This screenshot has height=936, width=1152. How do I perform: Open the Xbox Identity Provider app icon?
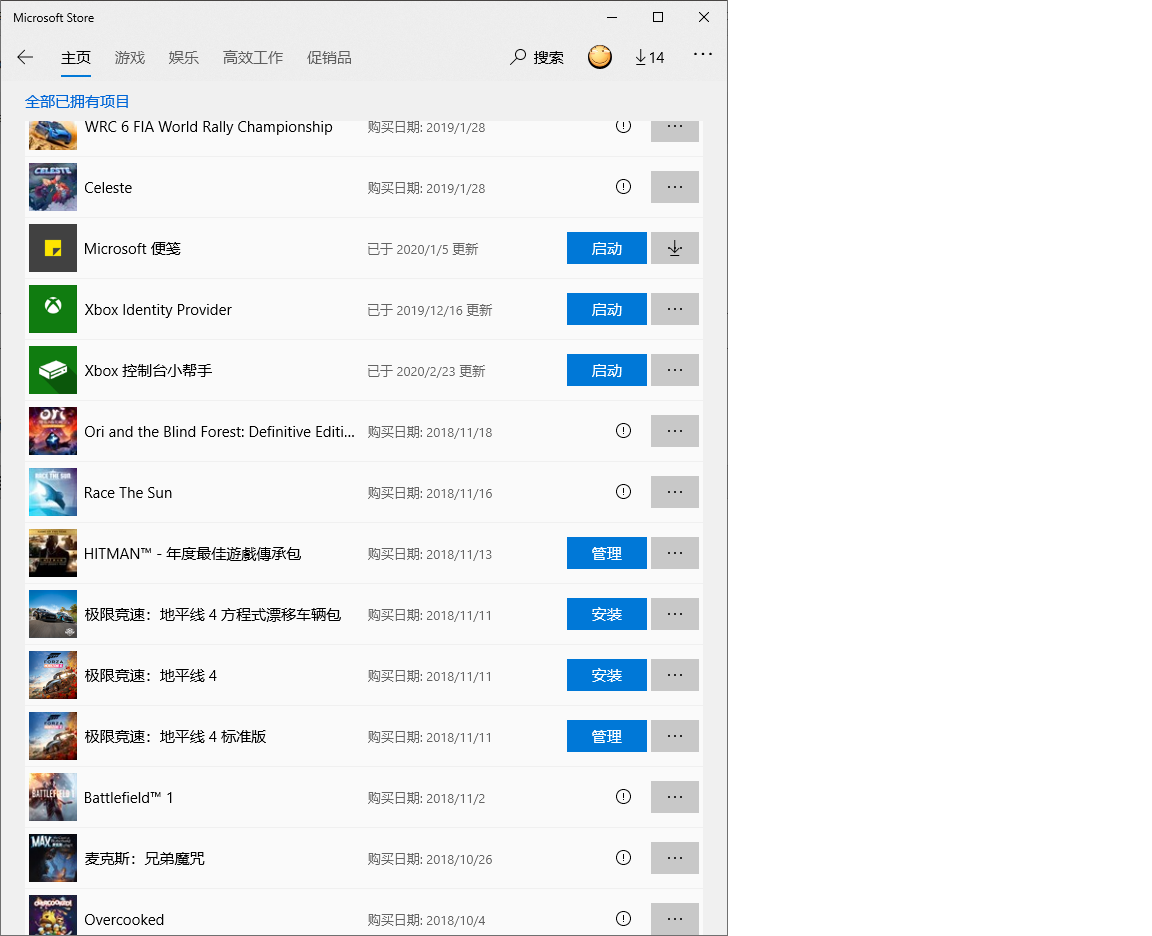tap(53, 309)
